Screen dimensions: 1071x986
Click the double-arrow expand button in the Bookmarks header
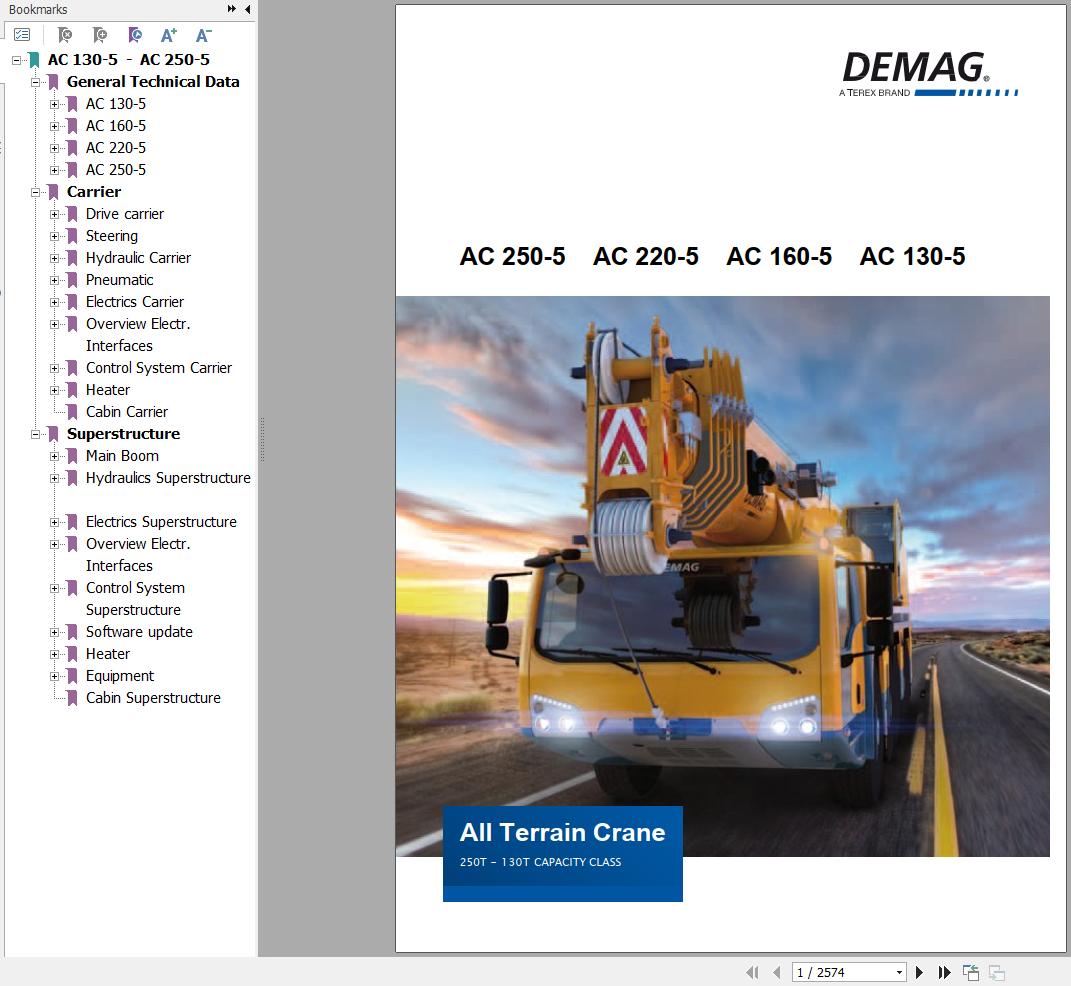pos(232,9)
